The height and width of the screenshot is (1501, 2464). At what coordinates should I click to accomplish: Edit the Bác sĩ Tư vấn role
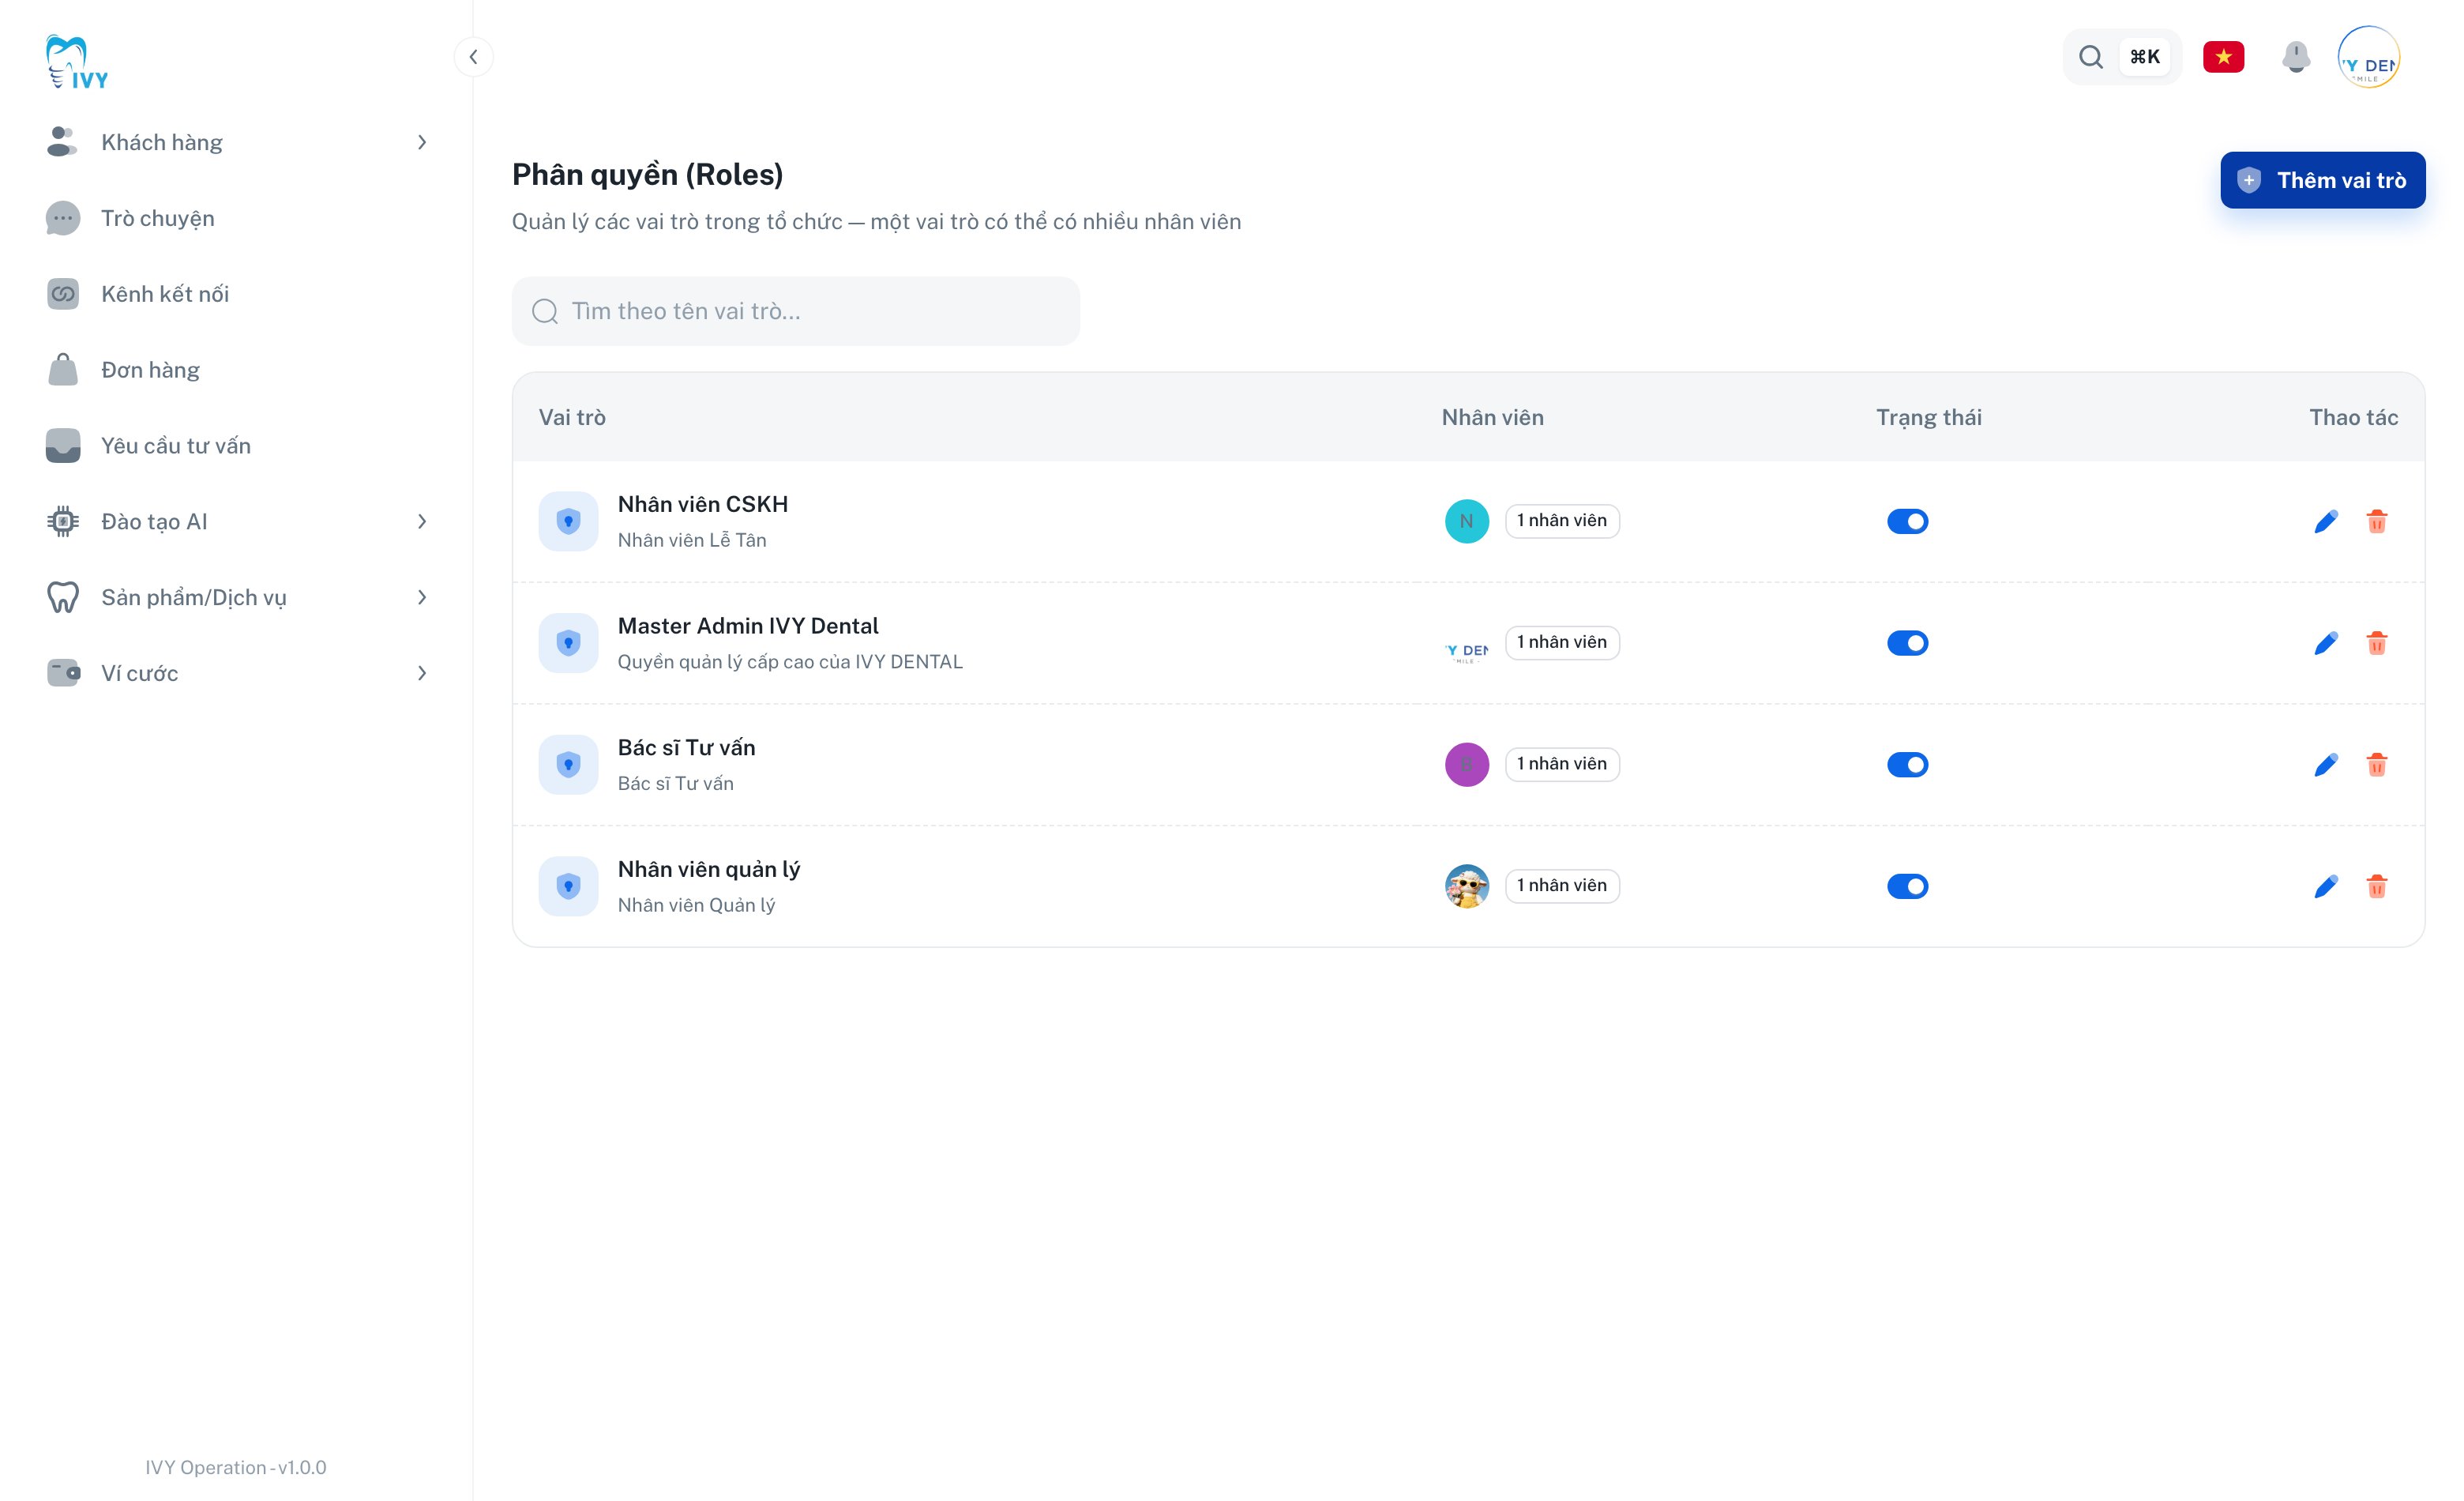(x=2326, y=765)
